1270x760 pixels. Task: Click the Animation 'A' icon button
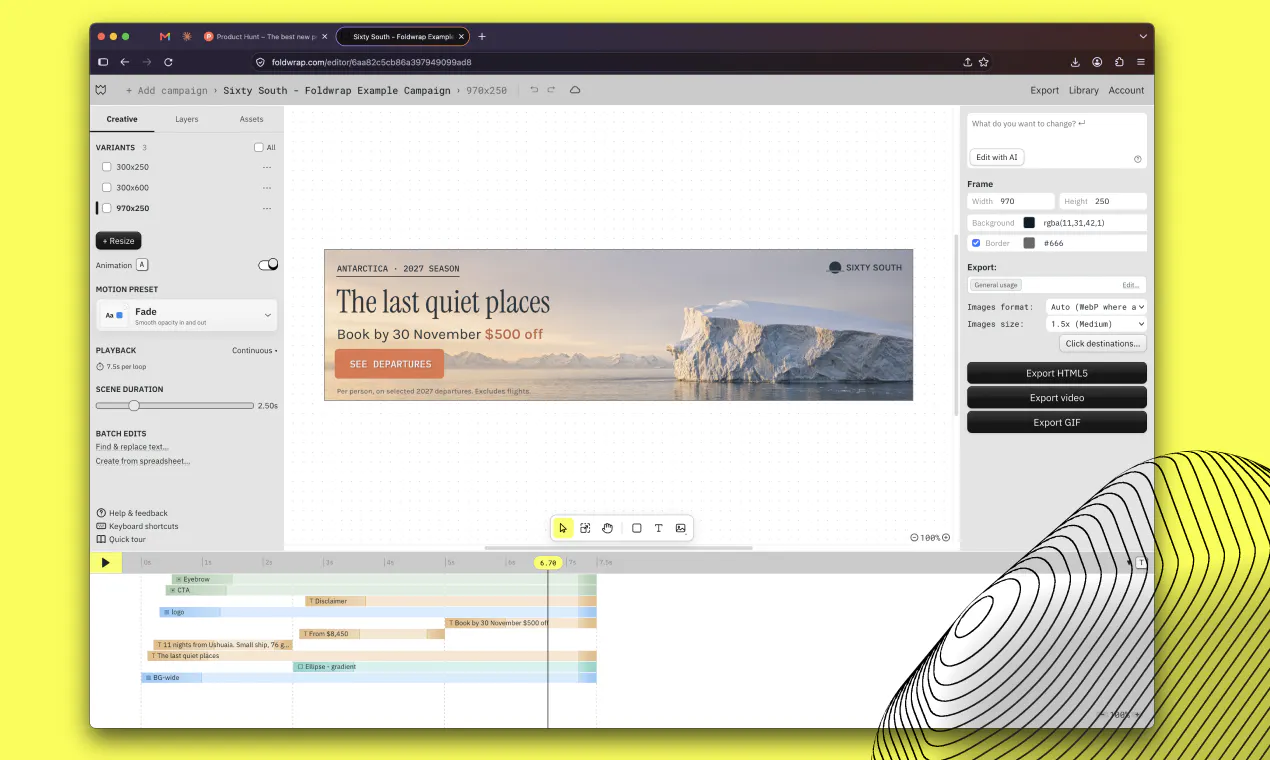pyautogui.click(x=142, y=265)
